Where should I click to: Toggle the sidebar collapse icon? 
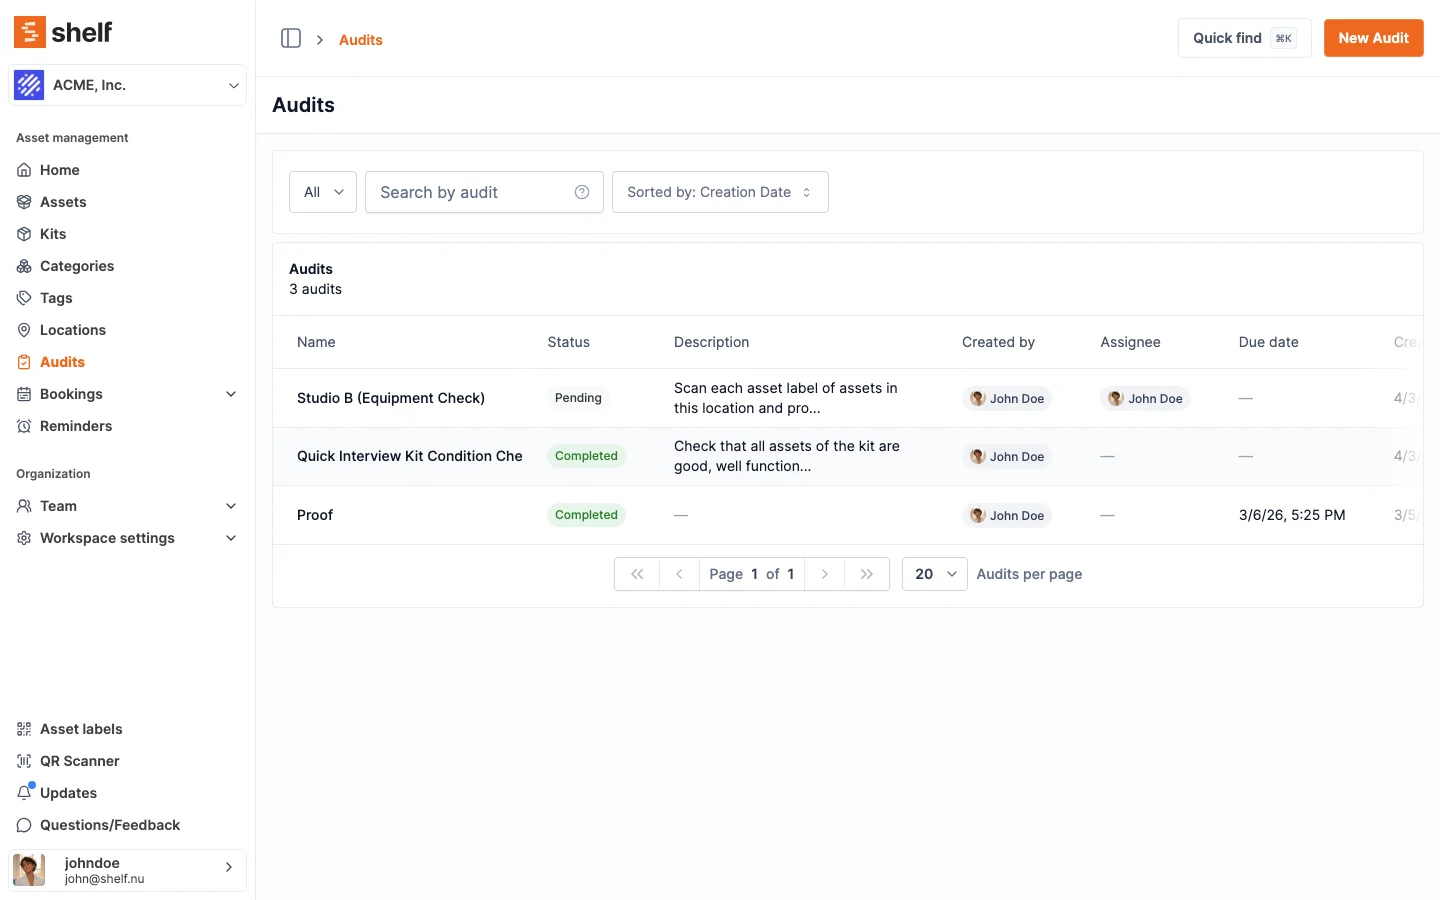[291, 38]
